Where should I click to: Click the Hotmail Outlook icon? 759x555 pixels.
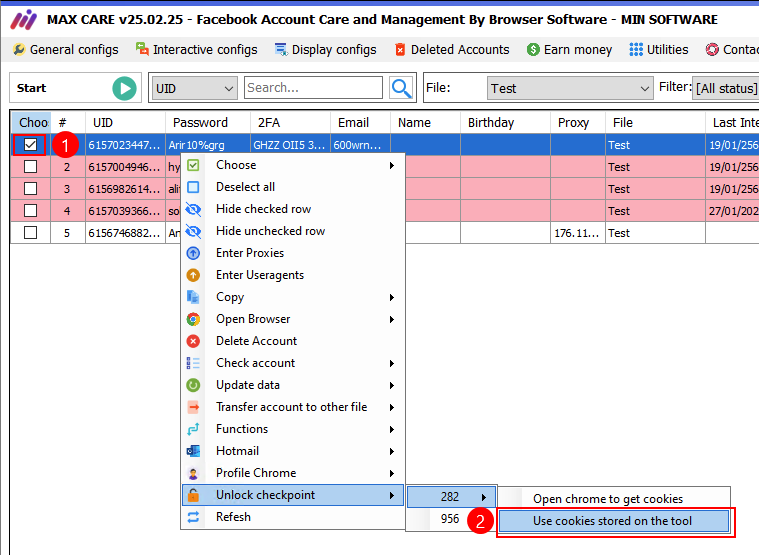point(193,451)
